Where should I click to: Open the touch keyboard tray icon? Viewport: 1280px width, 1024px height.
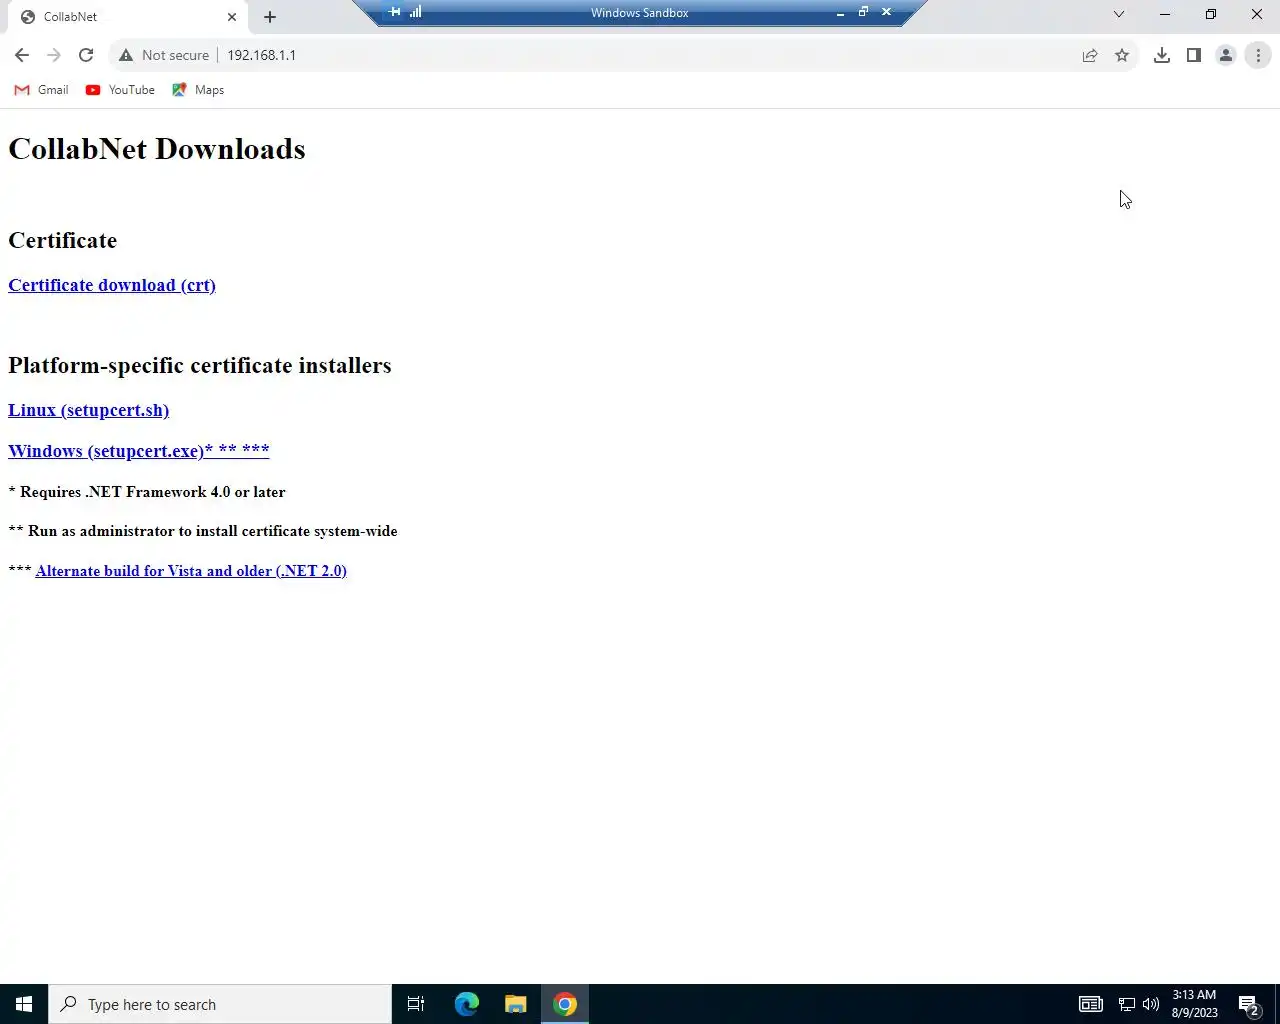(x=1090, y=1004)
